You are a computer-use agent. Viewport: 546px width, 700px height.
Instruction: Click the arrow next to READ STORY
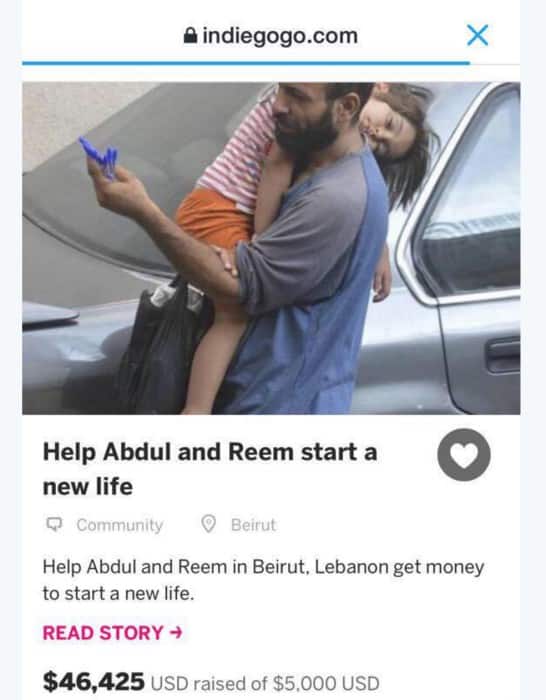pyautogui.click(x=176, y=633)
